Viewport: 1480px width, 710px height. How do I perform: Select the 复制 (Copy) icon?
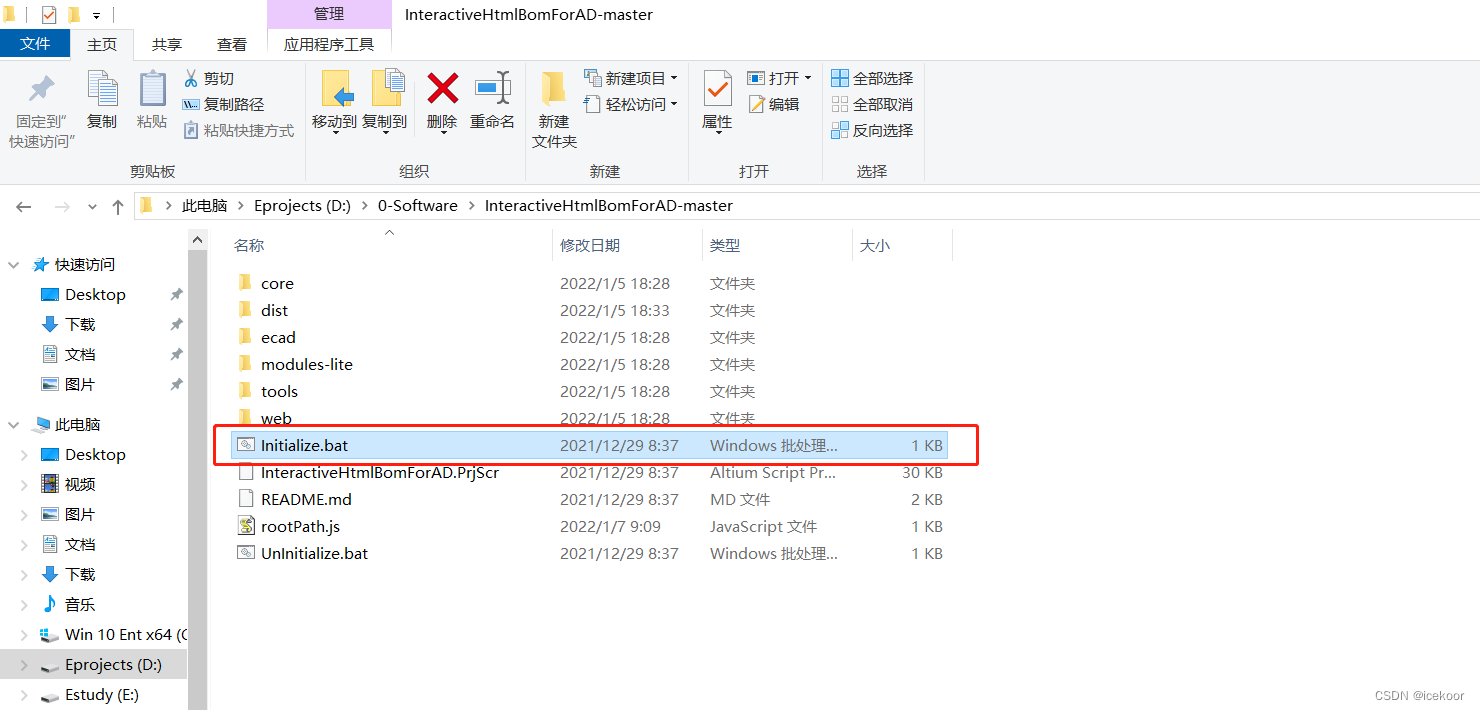coord(101,100)
